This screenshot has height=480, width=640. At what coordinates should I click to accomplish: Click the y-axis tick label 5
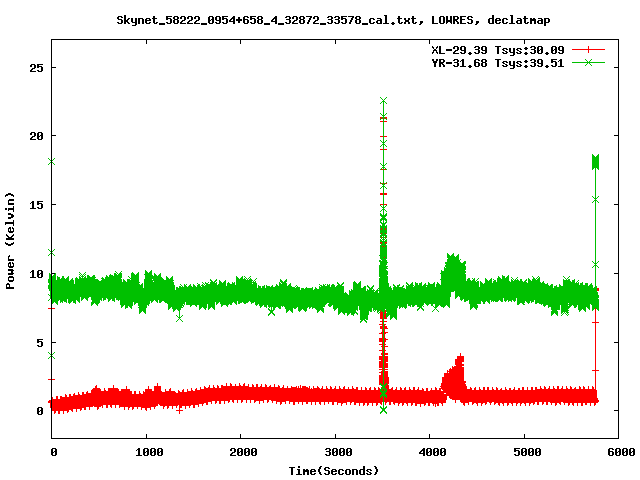click(40, 343)
